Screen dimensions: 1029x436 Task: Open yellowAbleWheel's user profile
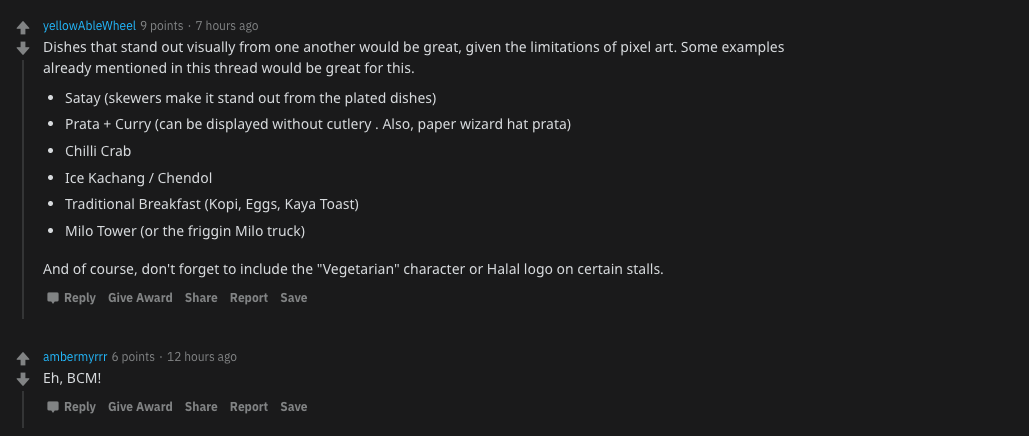89,26
